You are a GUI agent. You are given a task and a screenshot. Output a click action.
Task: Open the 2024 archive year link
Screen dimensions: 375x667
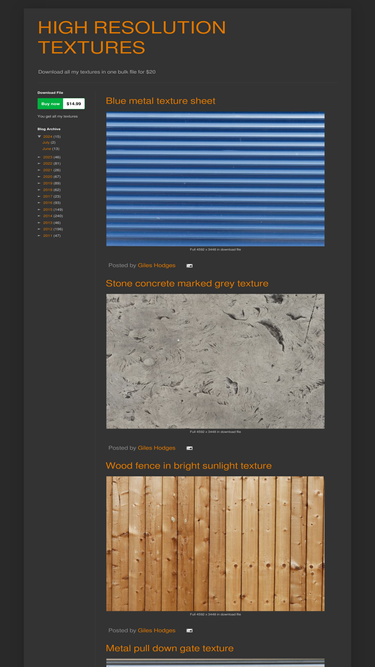[48, 137]
